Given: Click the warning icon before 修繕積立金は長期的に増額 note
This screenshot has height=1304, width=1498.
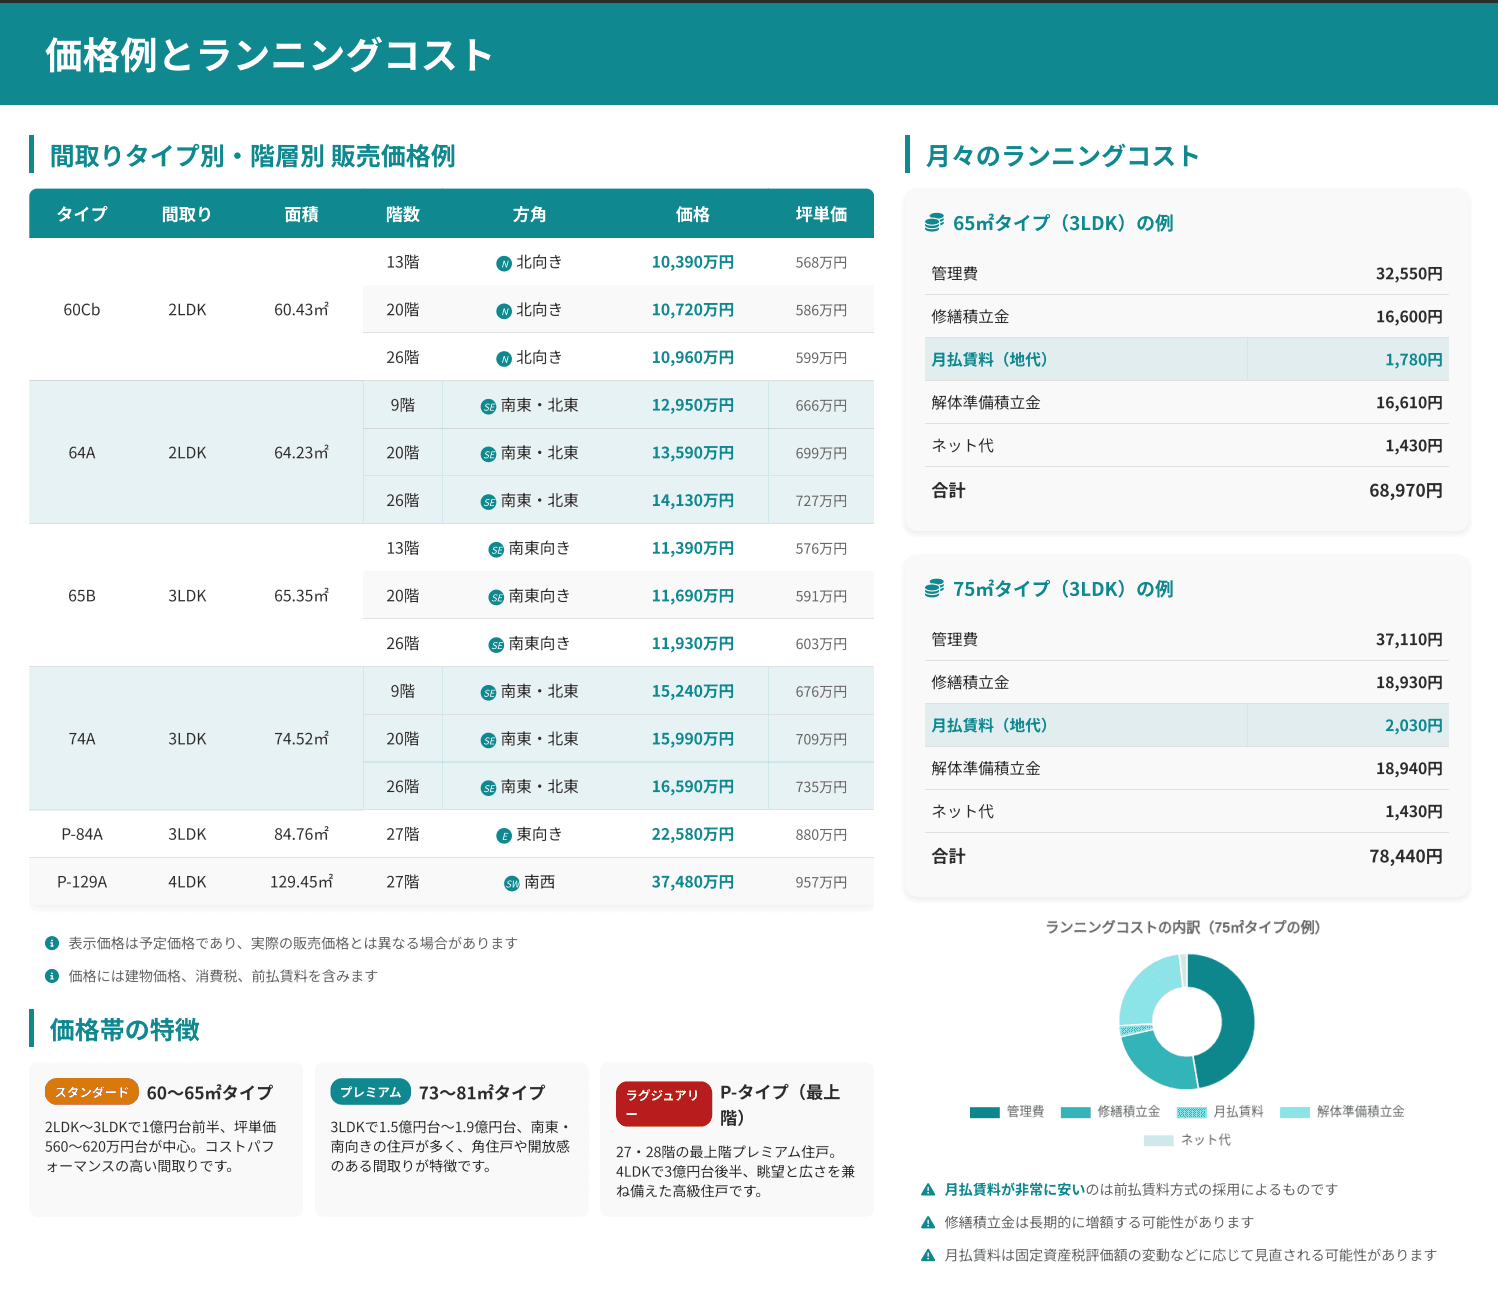Looking at the screenshot, I should click(x=928, y=1221).
